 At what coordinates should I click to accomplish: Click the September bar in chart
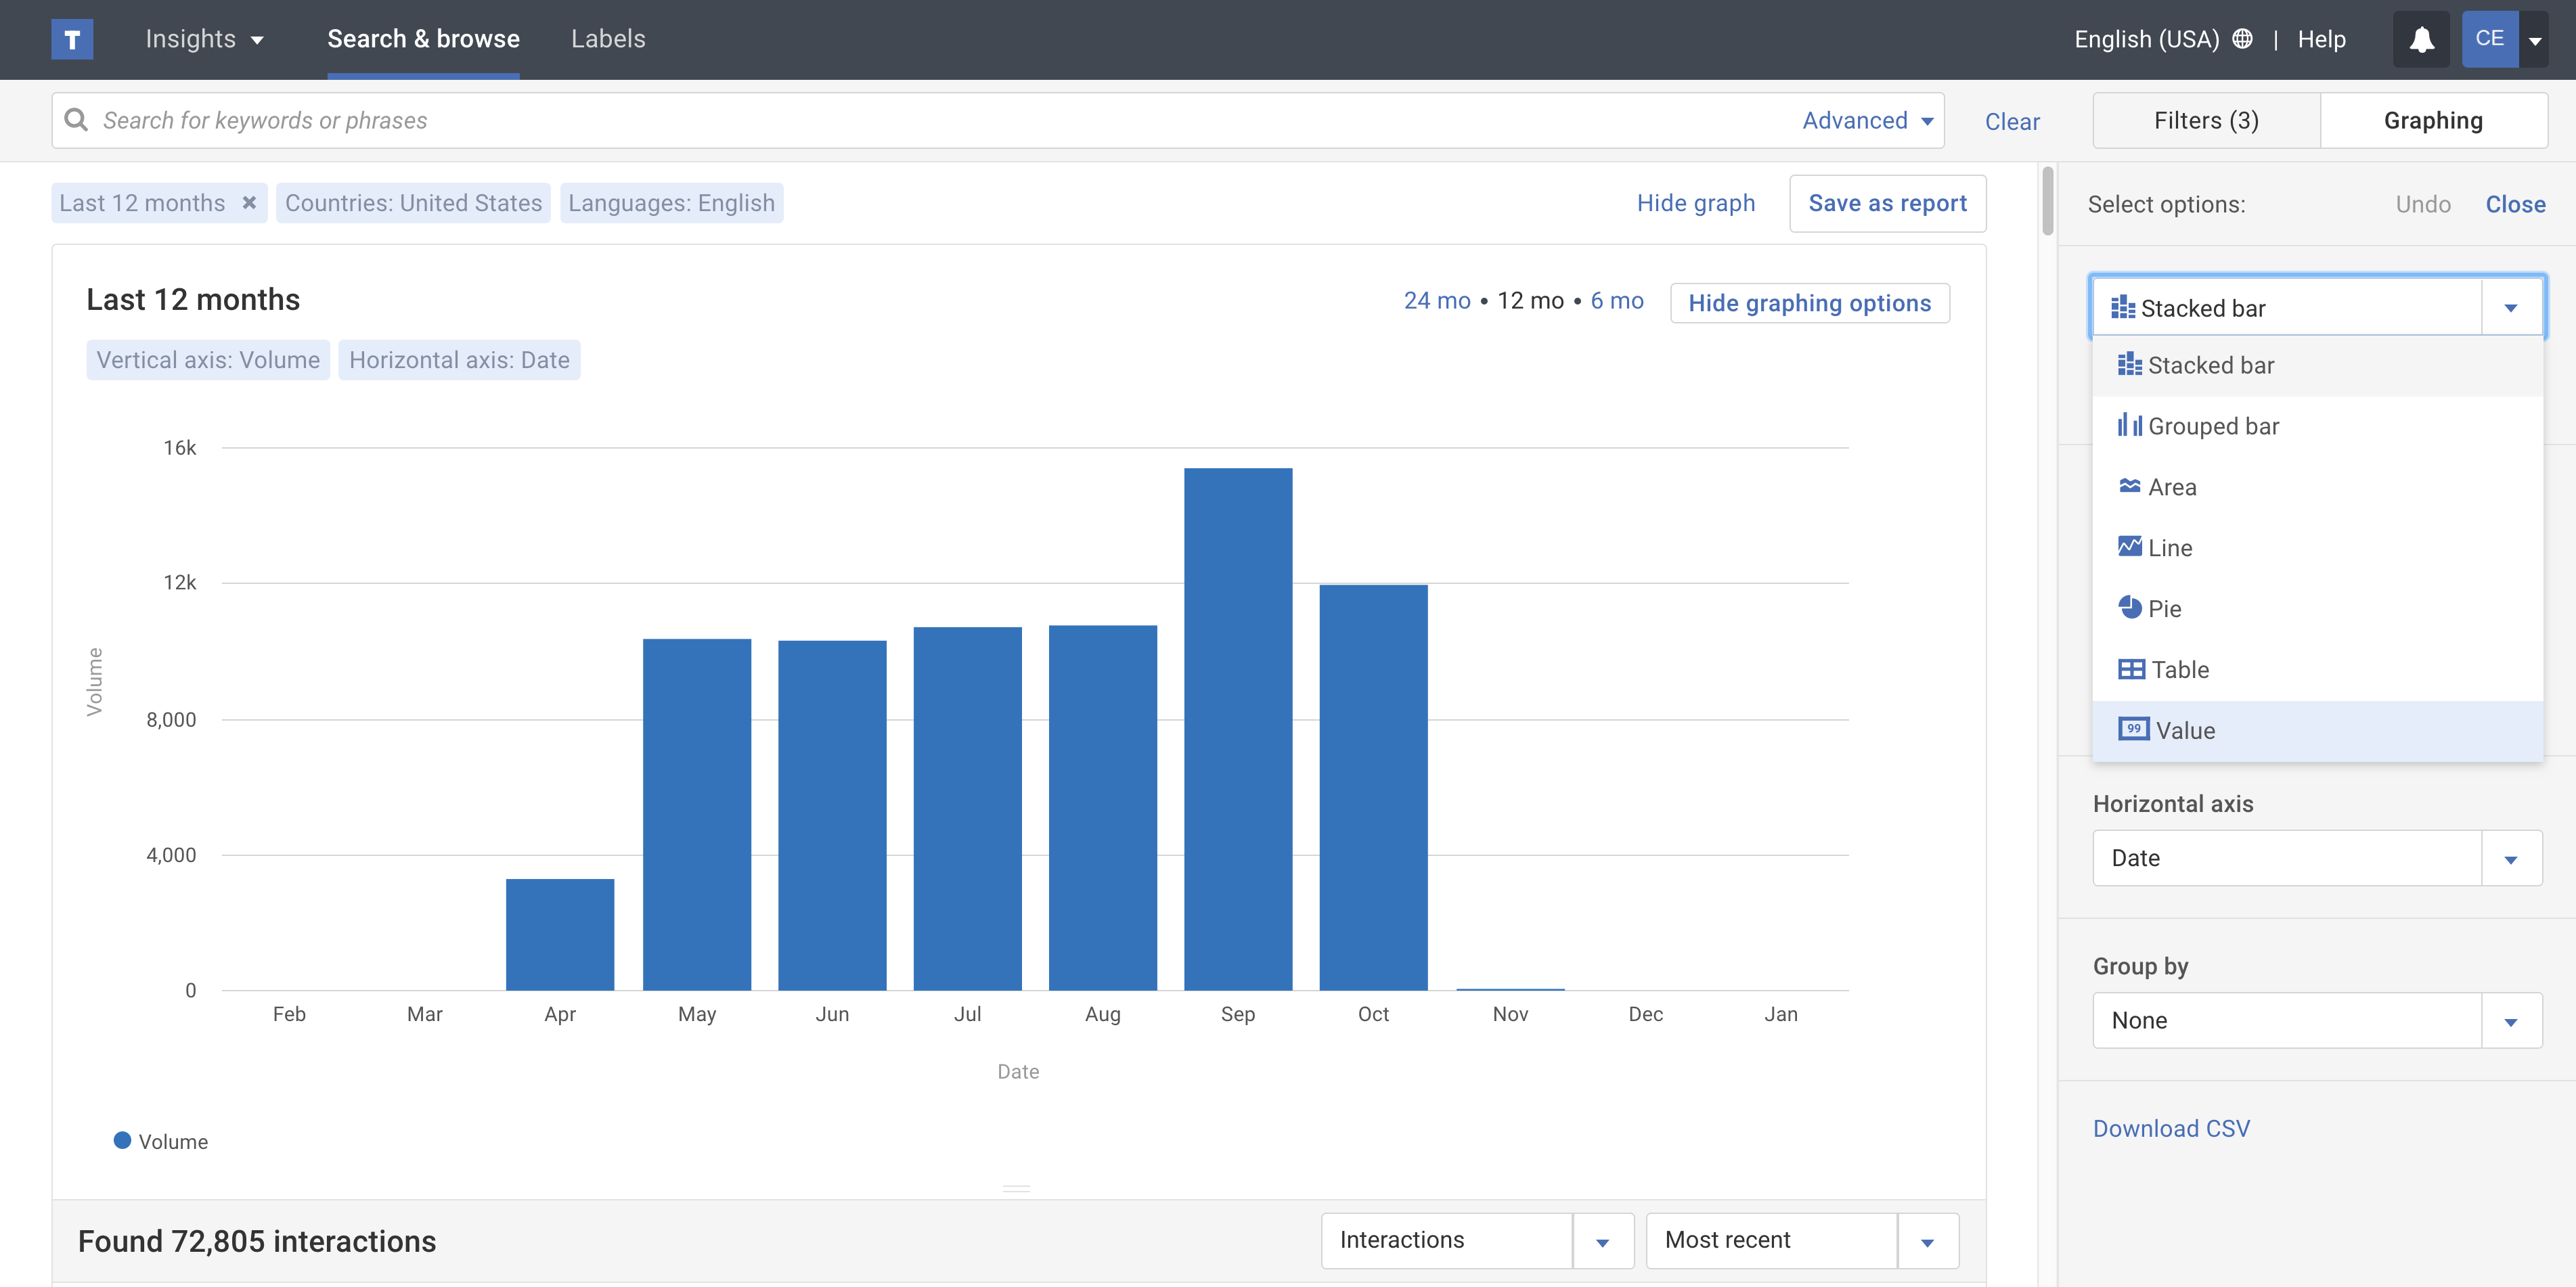click(1237, 730)
